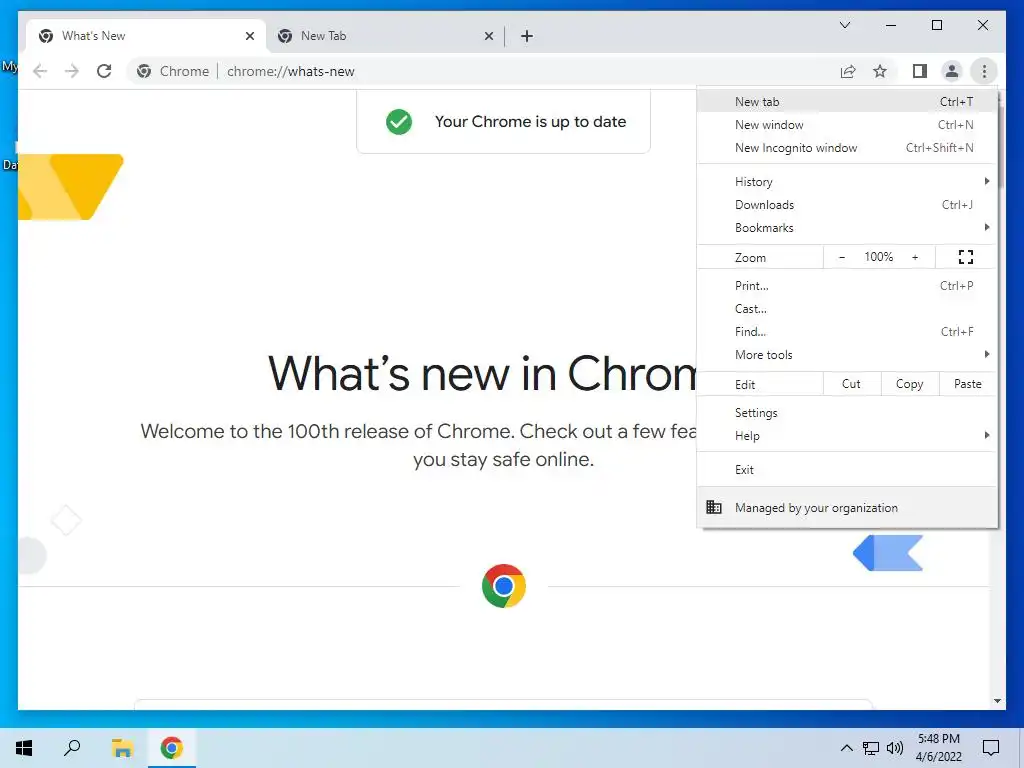Expand the Bookmarks submenu
This screenshot has height=768, width=1024.
pyautogui.click(x=847, y=227)
